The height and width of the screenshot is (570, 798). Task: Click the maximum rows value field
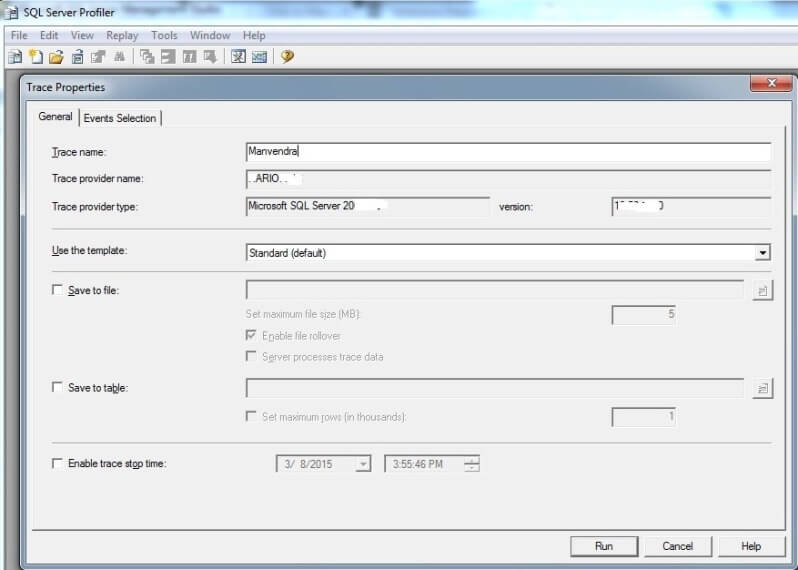pyautogui.click(x=644, y=417)
